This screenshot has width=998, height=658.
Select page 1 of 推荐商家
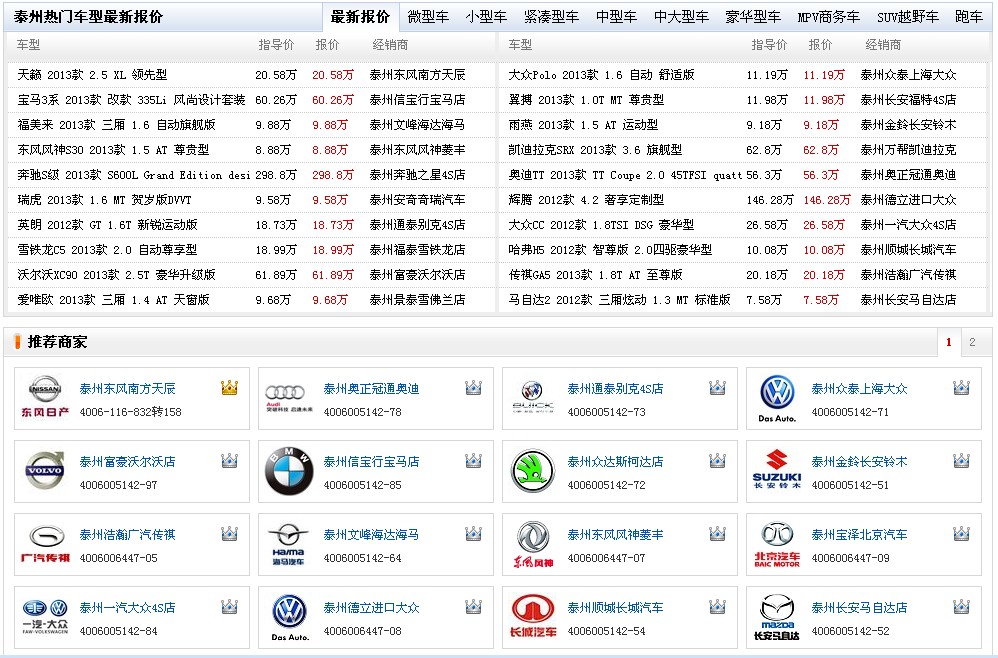pos(948,342)
